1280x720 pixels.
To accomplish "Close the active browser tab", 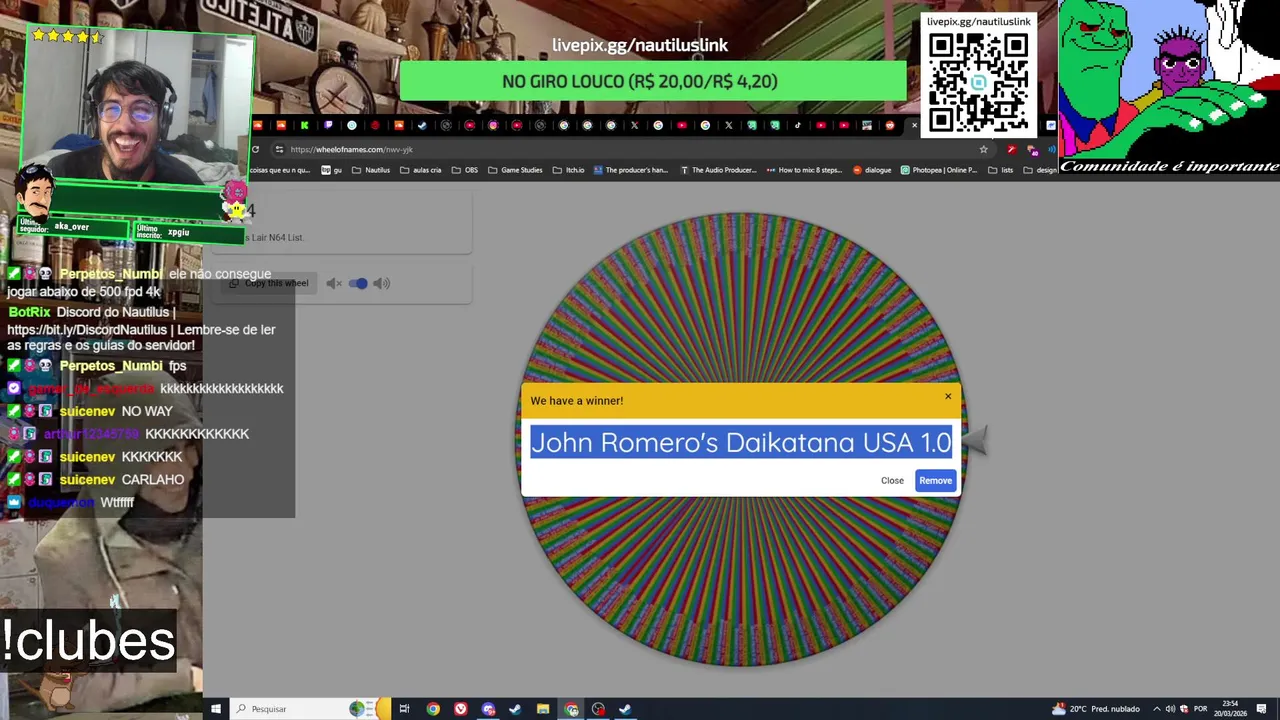I will (914, 125).
